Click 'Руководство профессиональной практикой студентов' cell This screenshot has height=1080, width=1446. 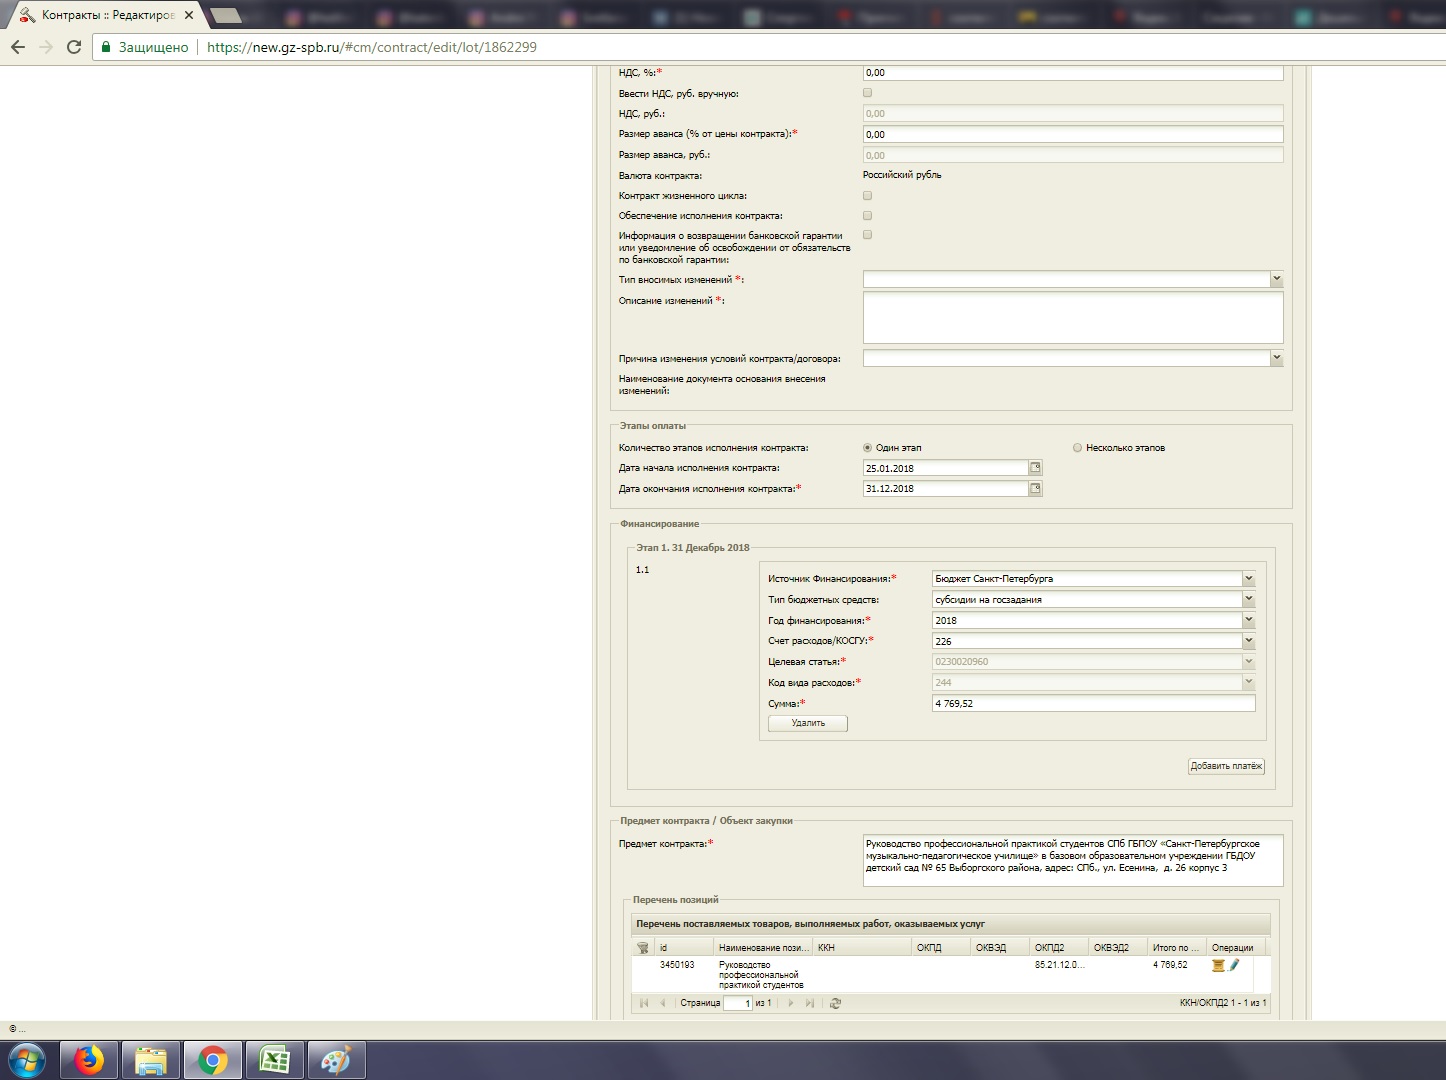761,975
